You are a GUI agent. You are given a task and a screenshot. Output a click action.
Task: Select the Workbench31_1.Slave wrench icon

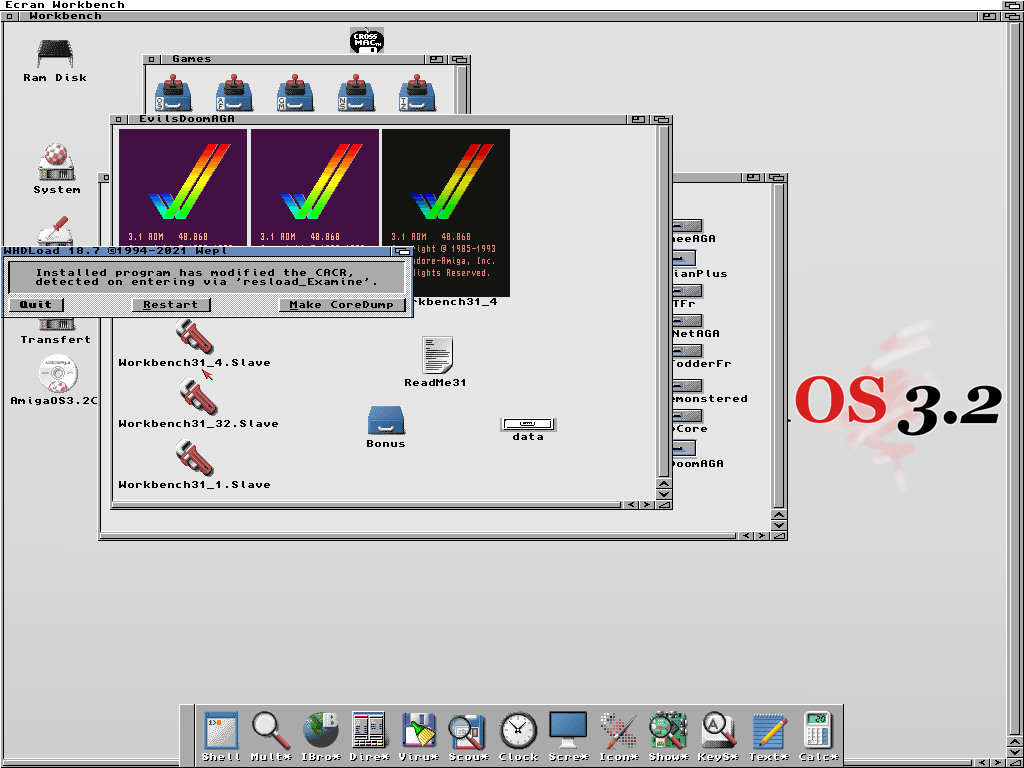click(195, 458)
